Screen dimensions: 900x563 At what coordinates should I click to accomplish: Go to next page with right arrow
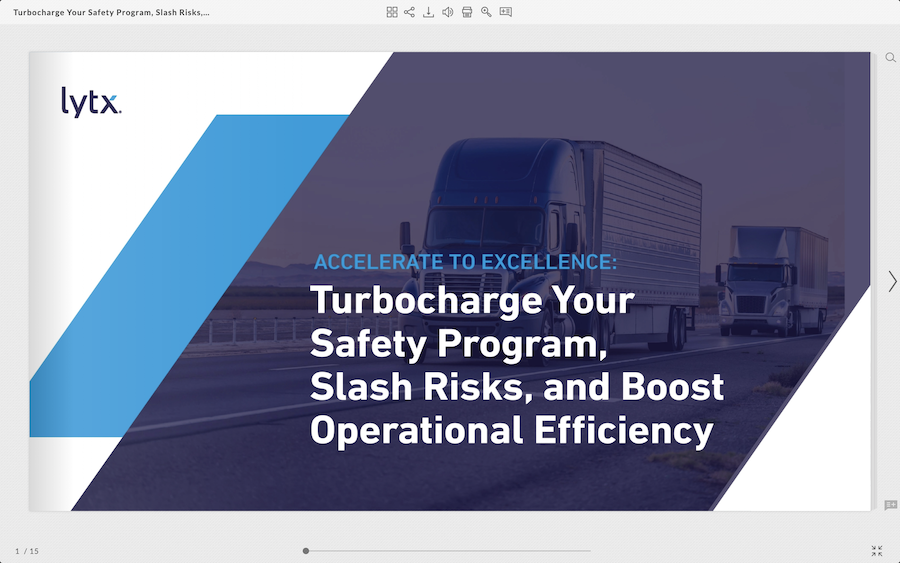(892, 281)
